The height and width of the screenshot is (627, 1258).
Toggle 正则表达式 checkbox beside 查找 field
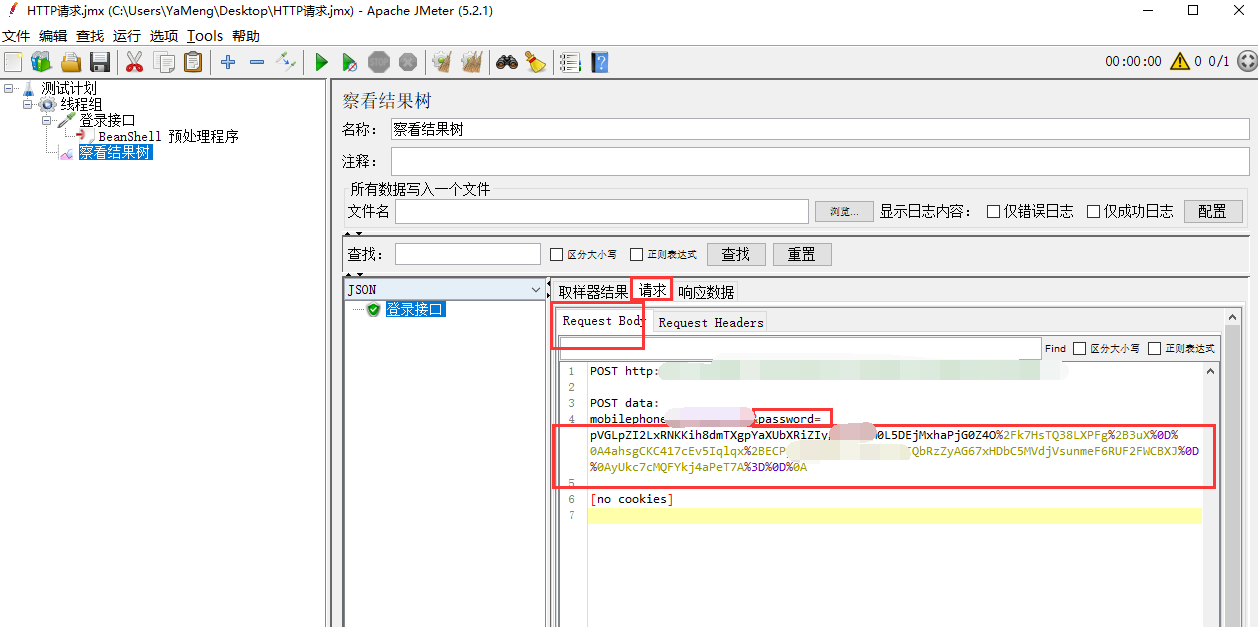tap(636, 254)
